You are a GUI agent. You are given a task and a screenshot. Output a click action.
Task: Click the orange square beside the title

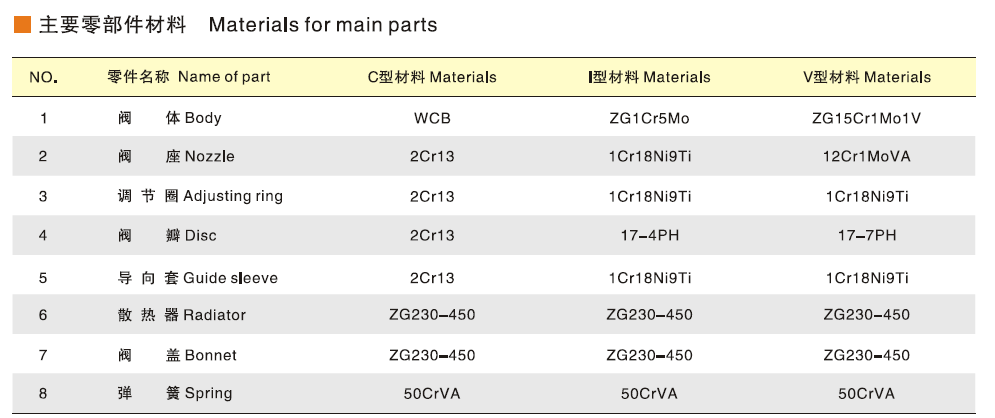click(x=22, y=25)
